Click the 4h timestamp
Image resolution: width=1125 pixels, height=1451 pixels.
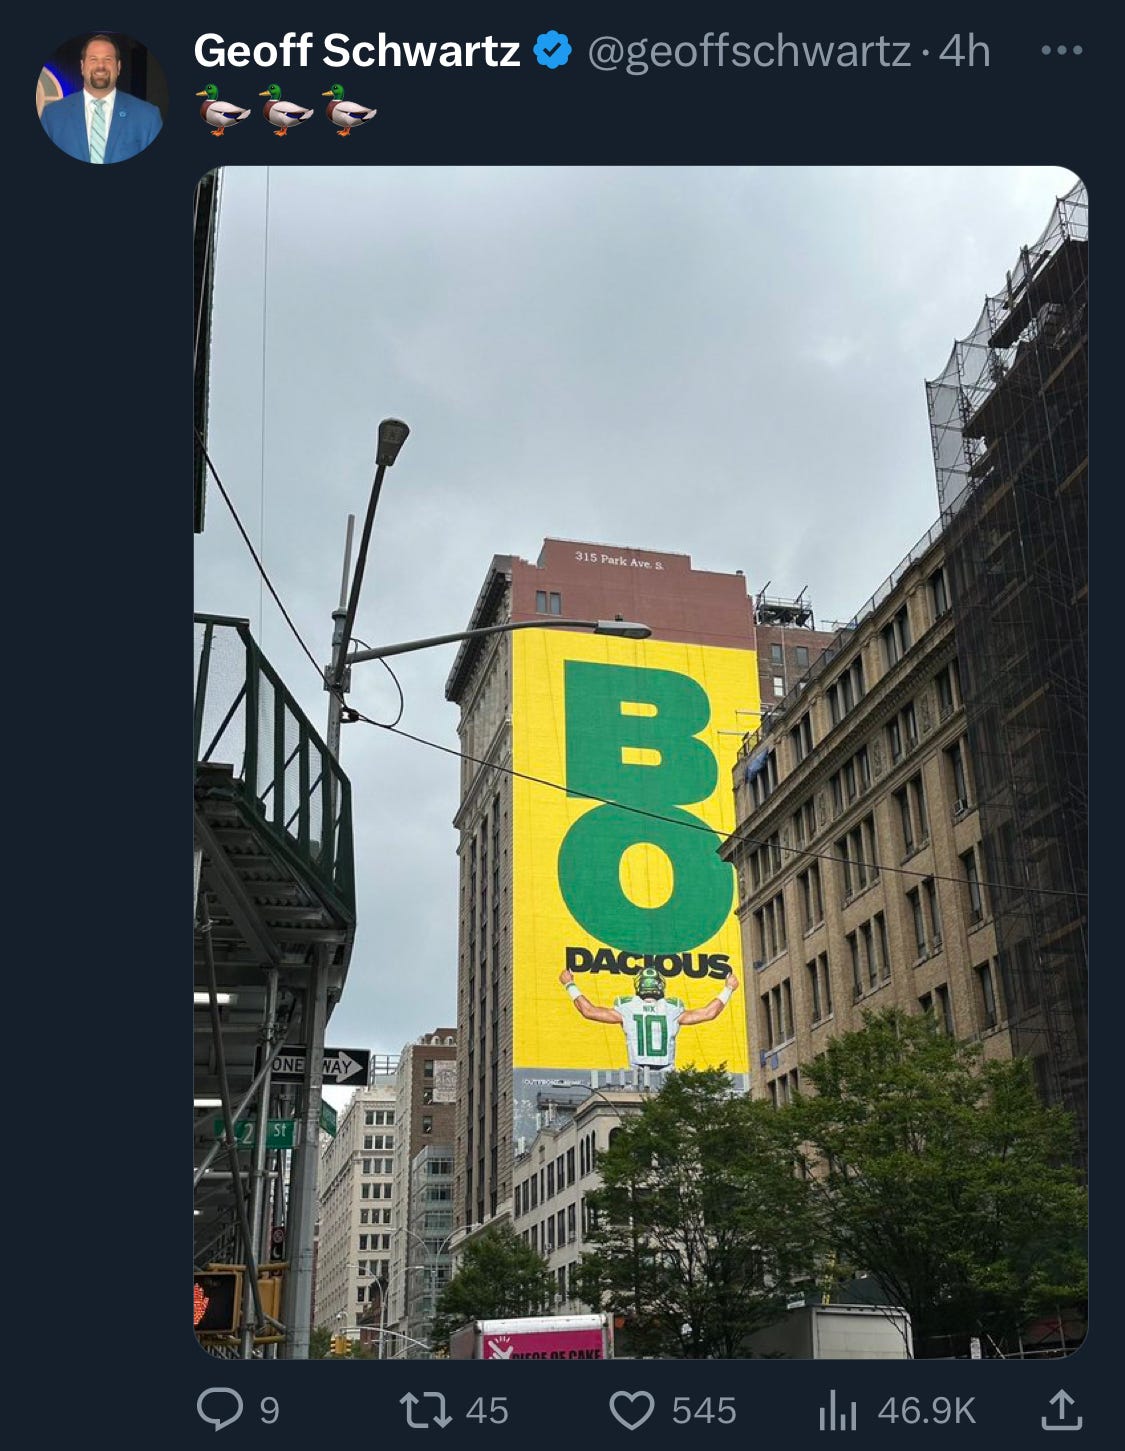click(964, 50)
